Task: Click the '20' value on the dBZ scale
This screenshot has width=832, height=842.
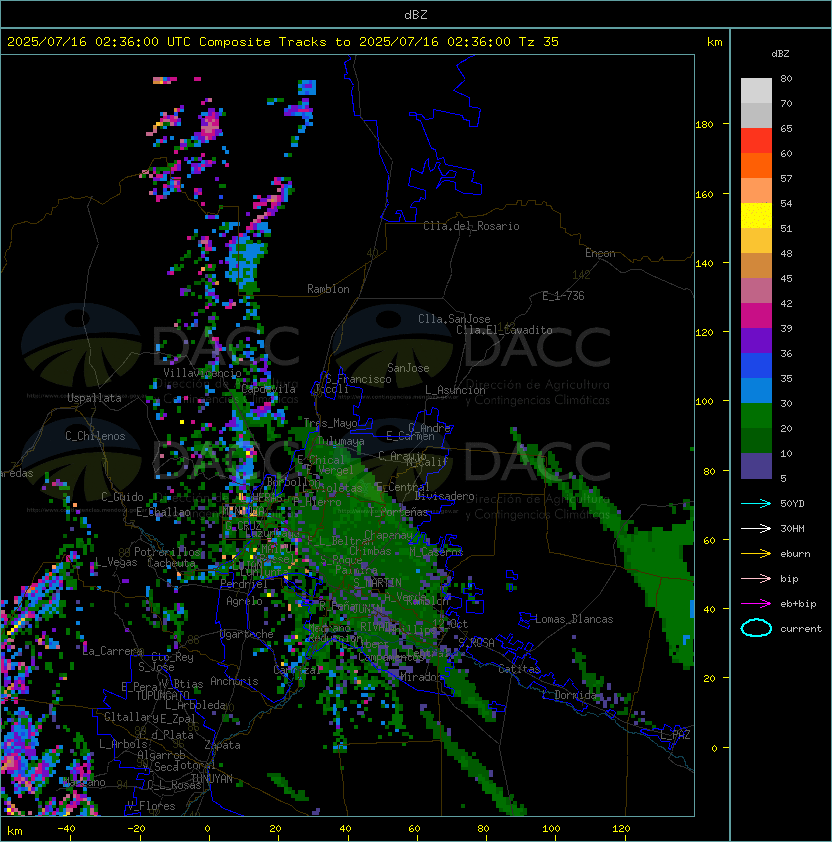Action: (x=786, y=429)
